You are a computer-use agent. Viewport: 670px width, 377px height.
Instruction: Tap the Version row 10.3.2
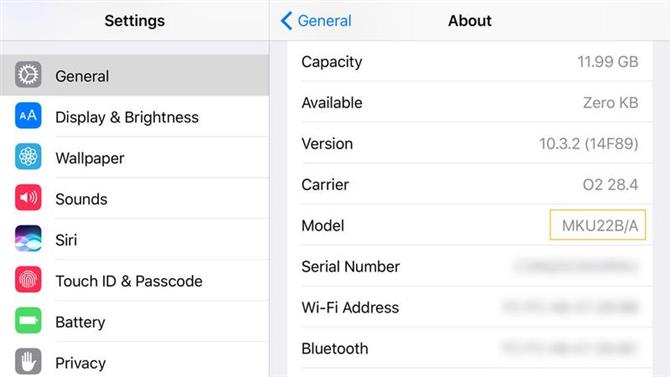(x=470, y=144)
